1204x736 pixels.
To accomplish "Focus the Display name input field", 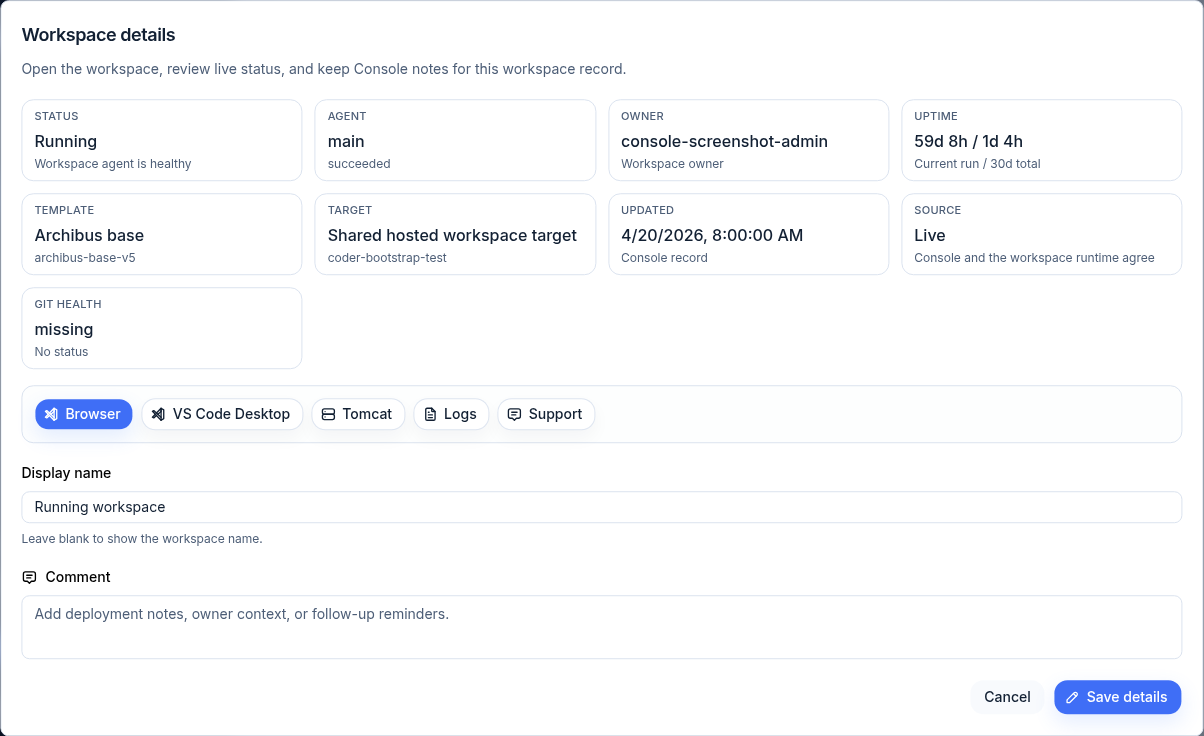I will pyautogui.click(x=602, y=507).
